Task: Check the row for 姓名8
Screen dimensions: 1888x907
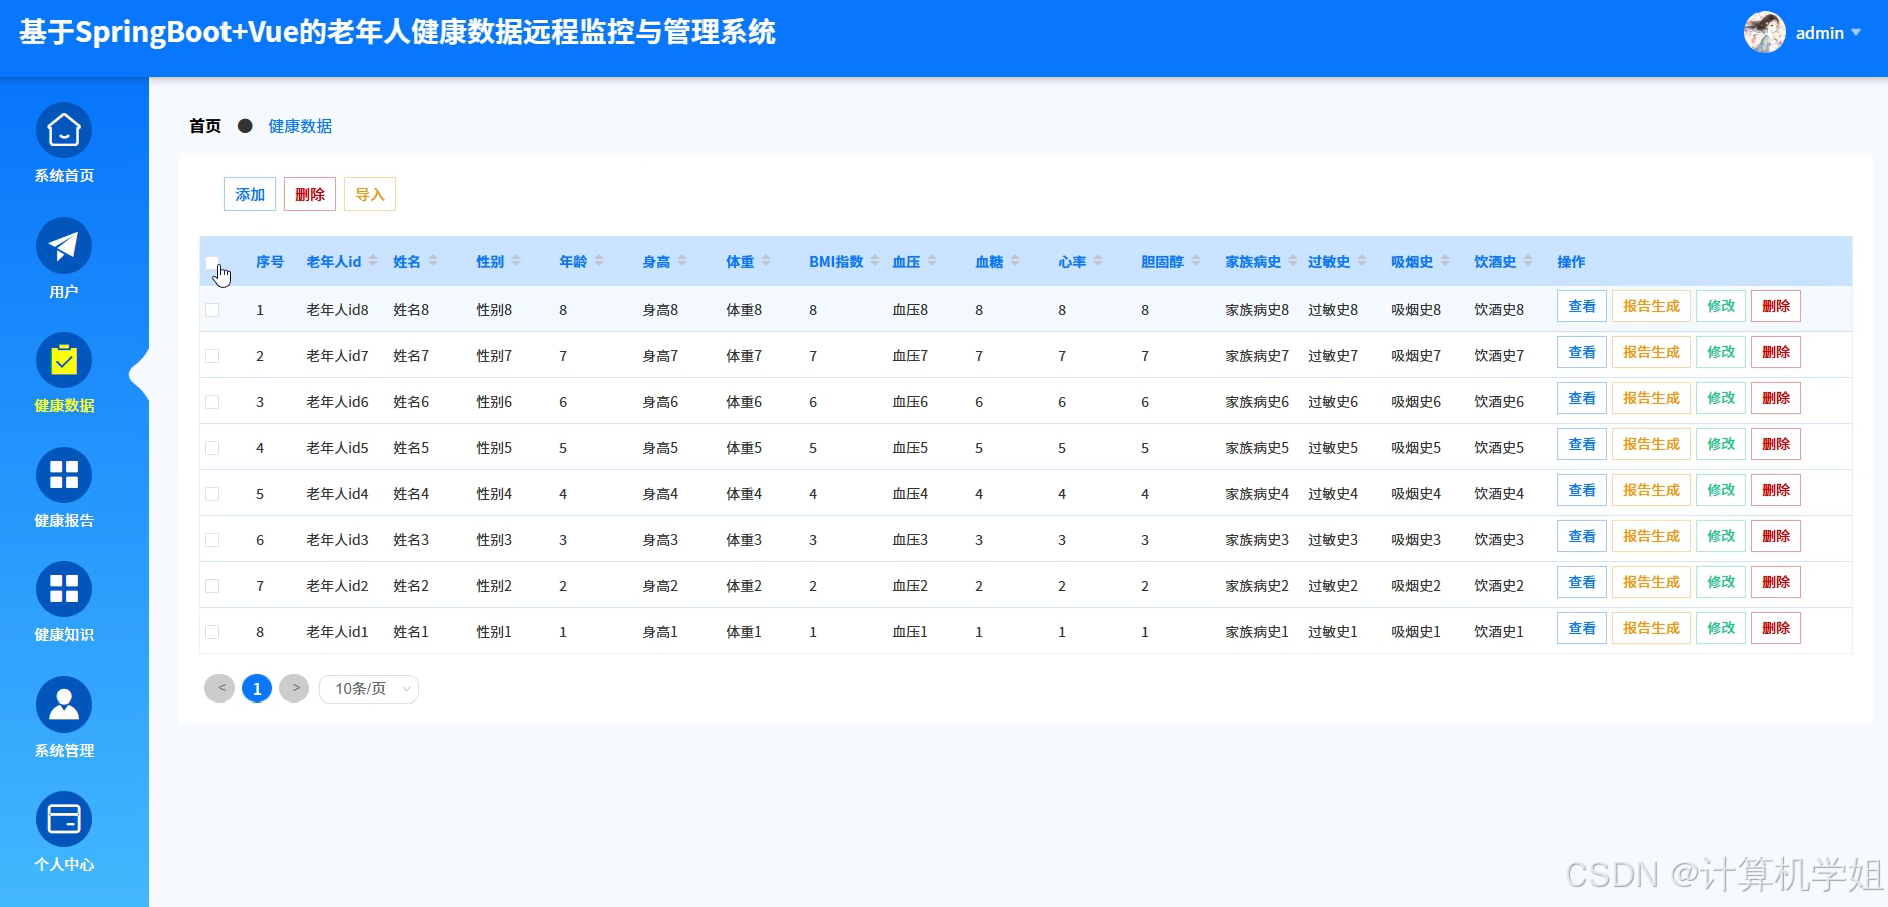Action: 212,310
